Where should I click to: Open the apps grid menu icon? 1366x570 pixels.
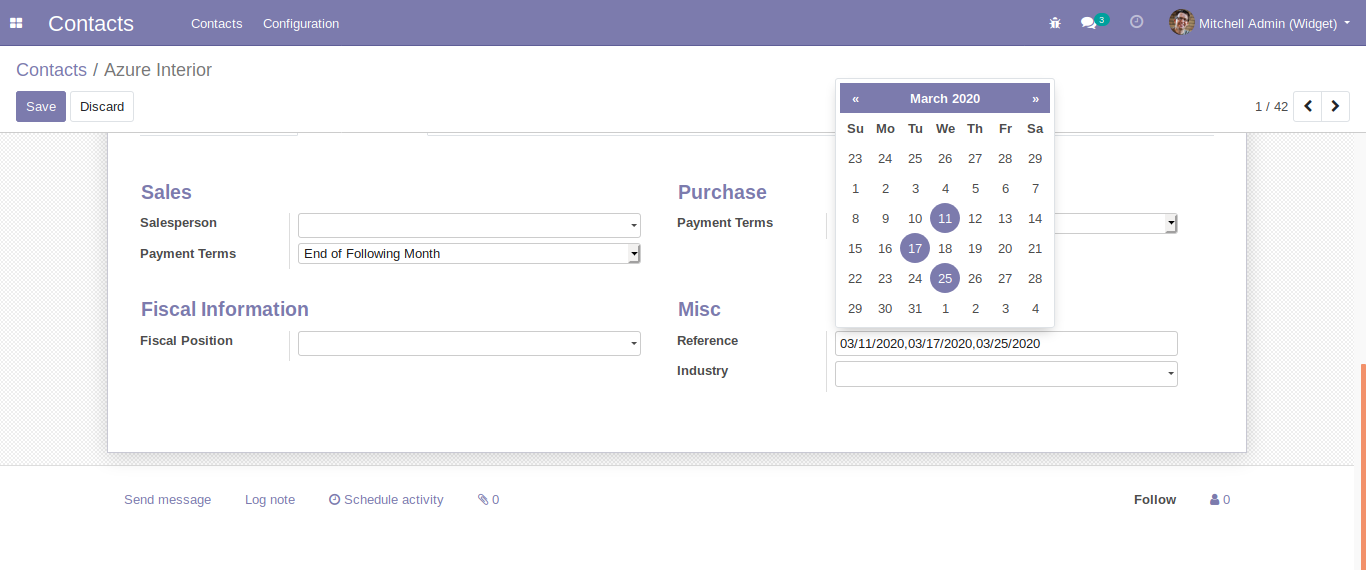[x=16, y=23]
